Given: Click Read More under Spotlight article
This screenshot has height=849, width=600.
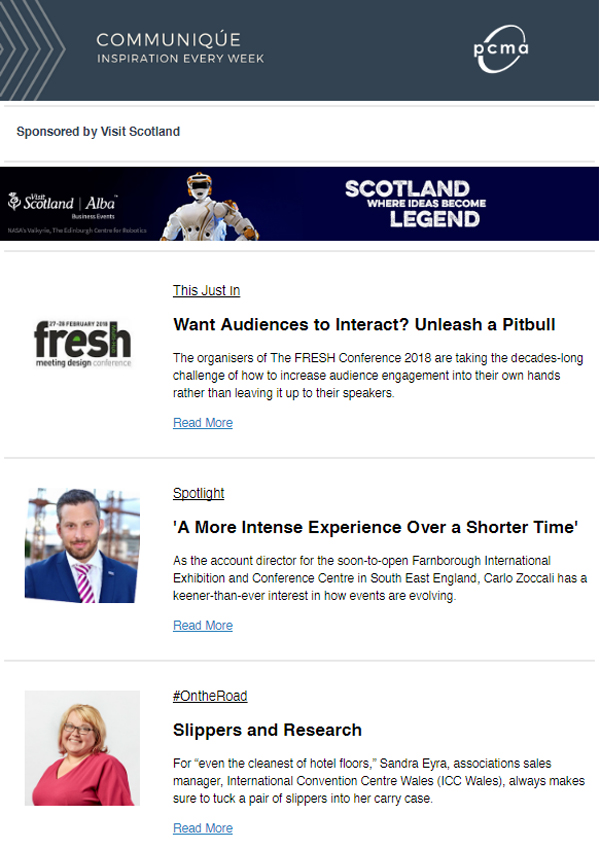Looking at the screenshot, I should (203, 625).
